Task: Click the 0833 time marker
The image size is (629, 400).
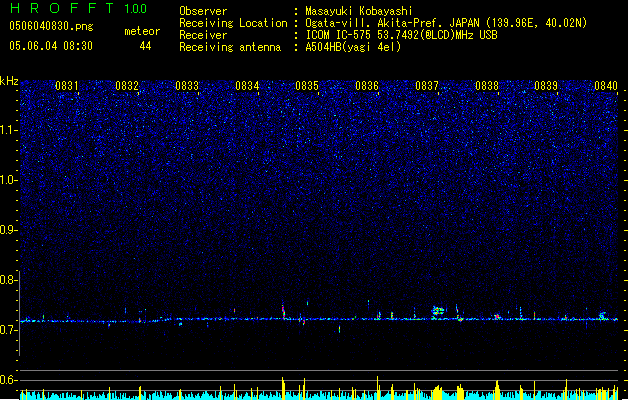Action: [x=187, y=86]
